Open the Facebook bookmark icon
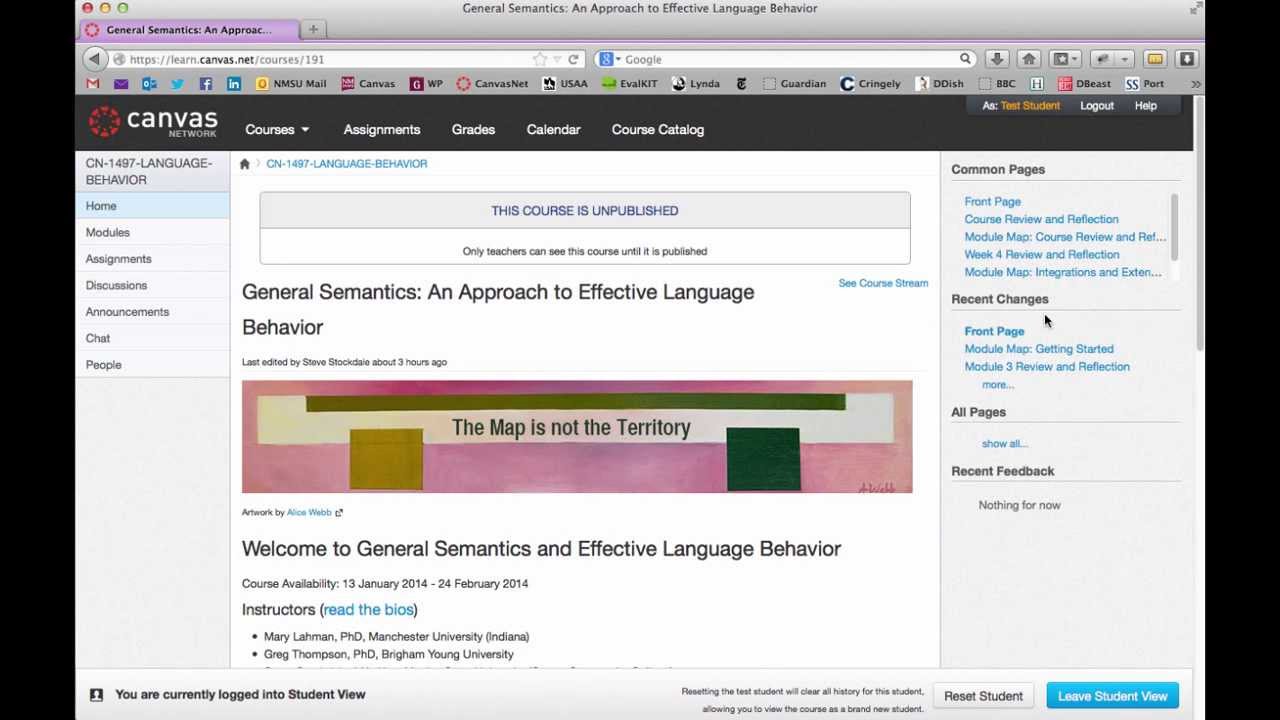The height and width of the screenshot is (720, 1280). 205,84
